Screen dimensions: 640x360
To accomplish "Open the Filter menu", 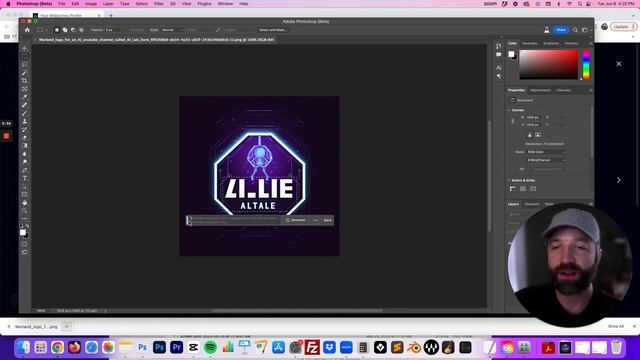I will pos(159,4).
